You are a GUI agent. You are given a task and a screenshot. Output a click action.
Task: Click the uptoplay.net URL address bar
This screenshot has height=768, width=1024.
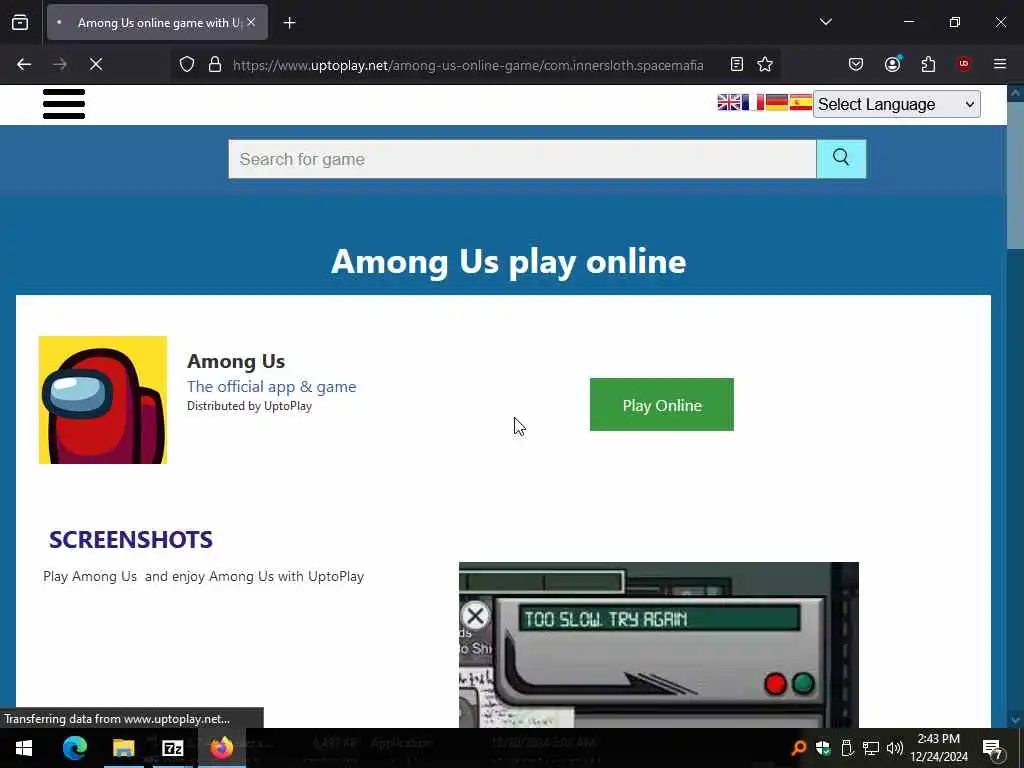click(x=468, y=65)
